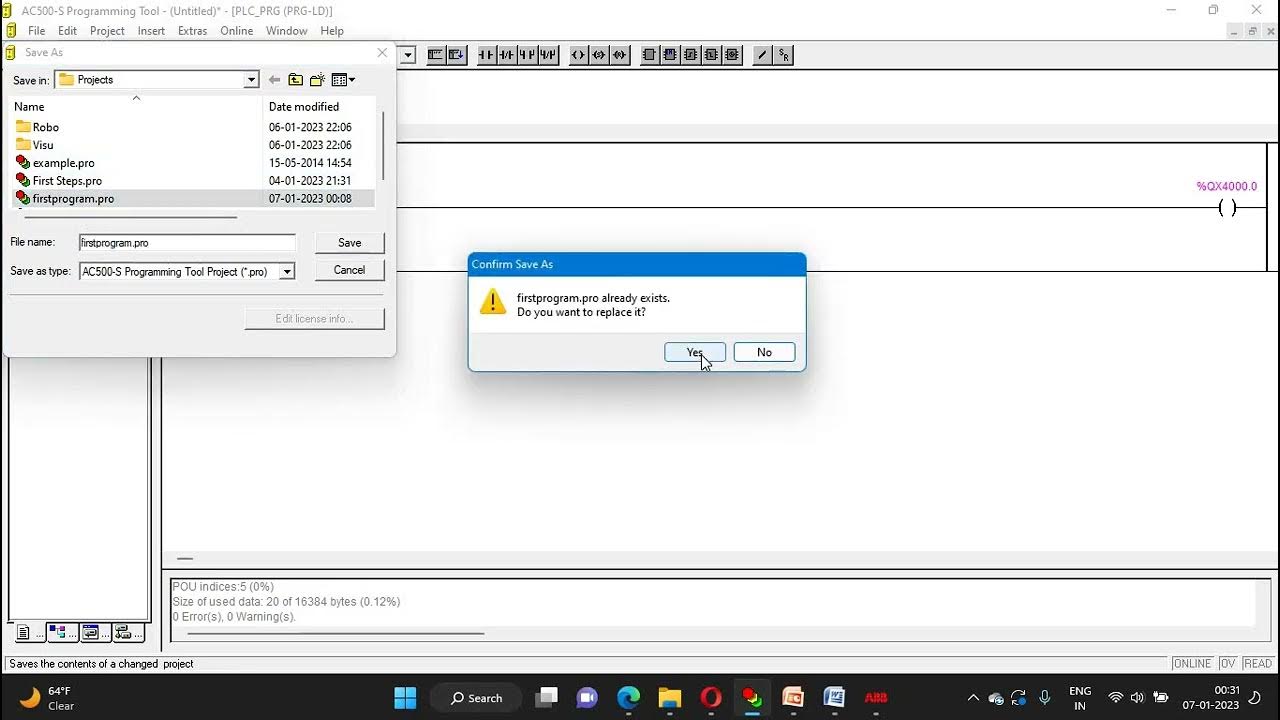Image resolution: width=1280 pixels, height=720 pixels.
Task: Go back to last folder visited
Action: [274, 80]
